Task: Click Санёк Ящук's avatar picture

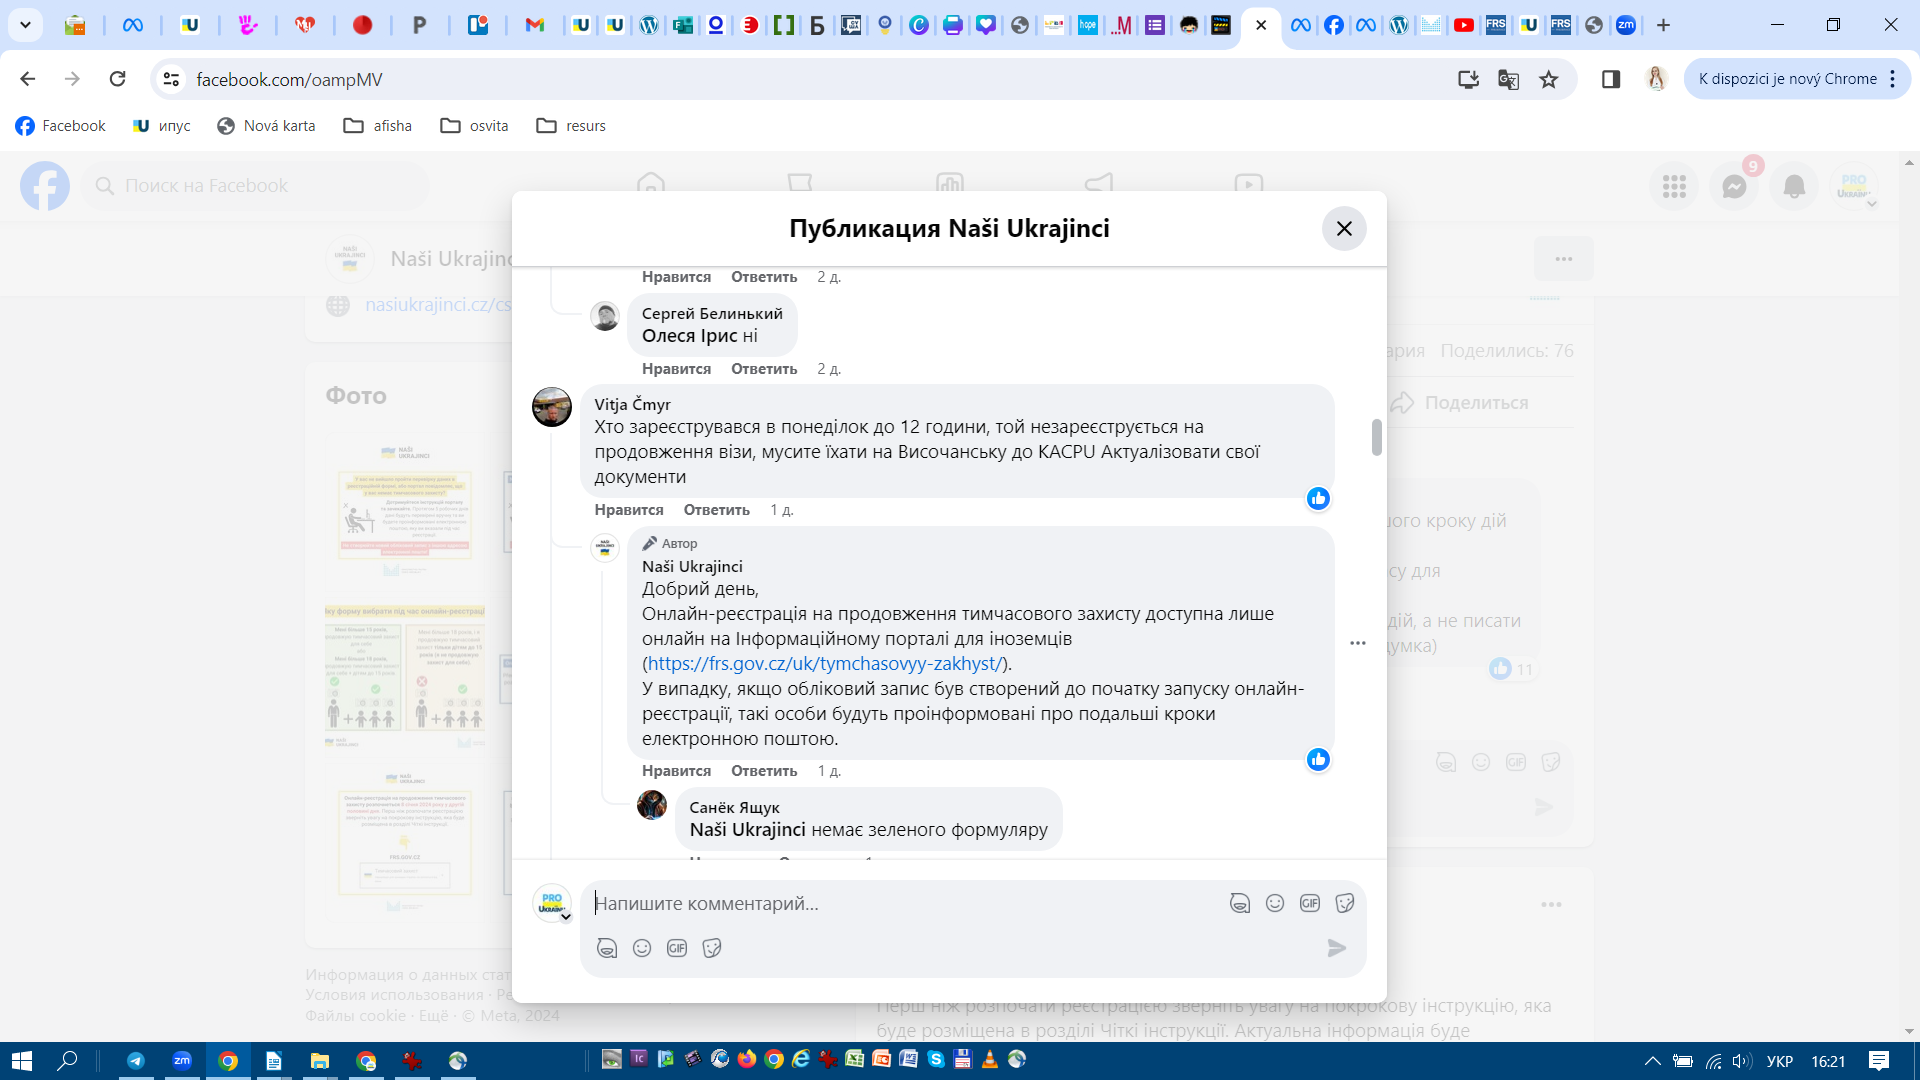Action: pos(652,805)
